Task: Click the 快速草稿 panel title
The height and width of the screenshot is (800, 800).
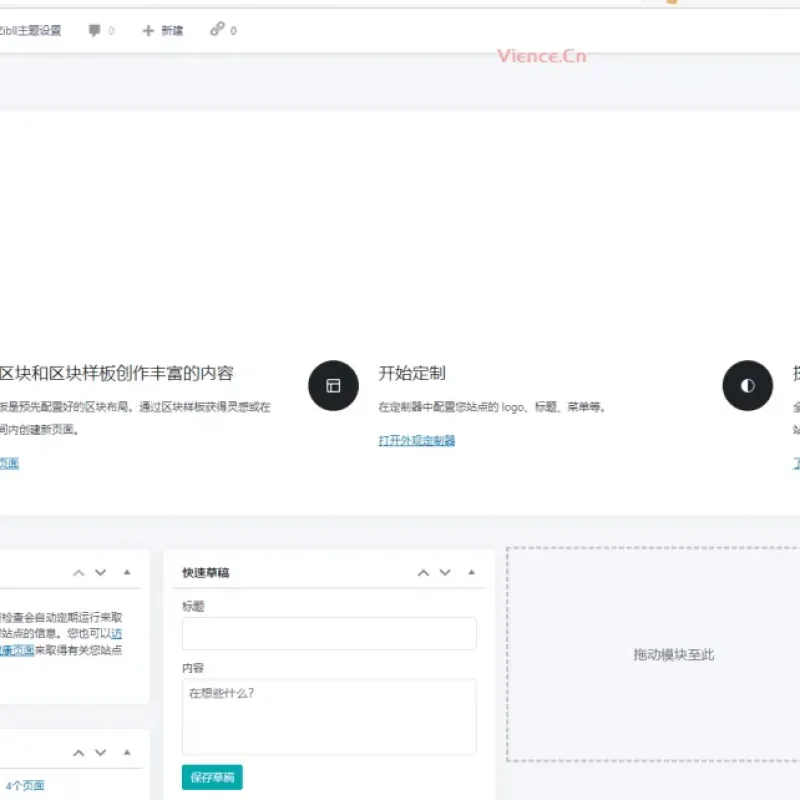Action: [206, 572]
